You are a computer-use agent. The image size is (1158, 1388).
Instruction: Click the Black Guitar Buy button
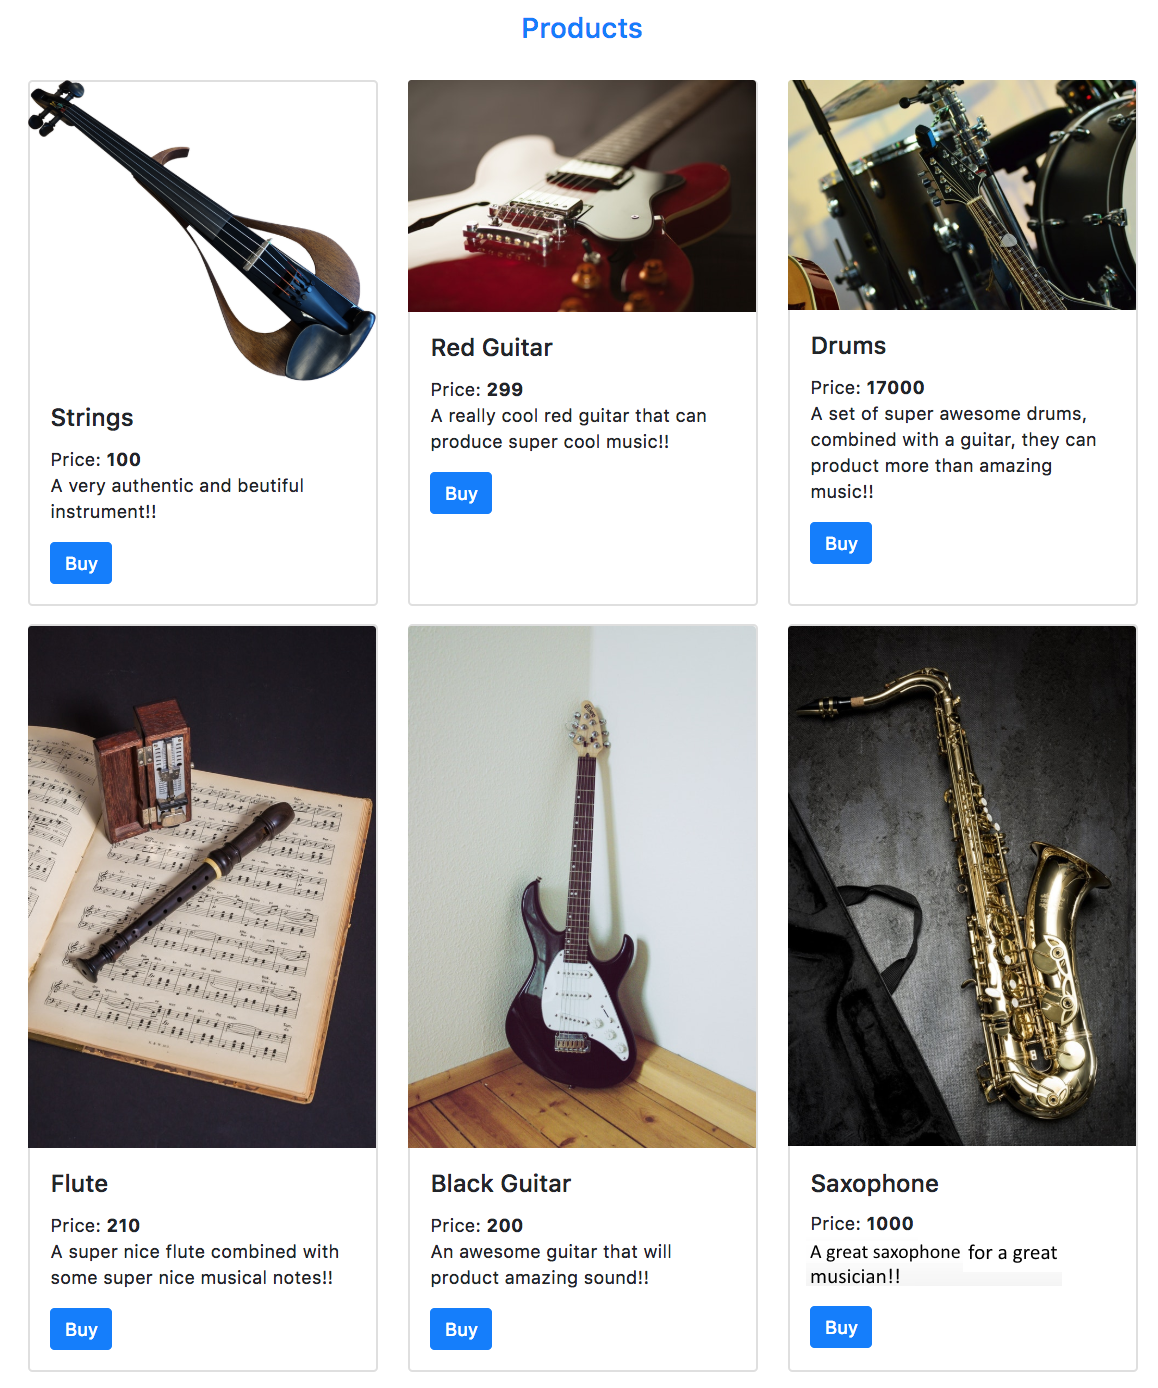point(461,1329)
